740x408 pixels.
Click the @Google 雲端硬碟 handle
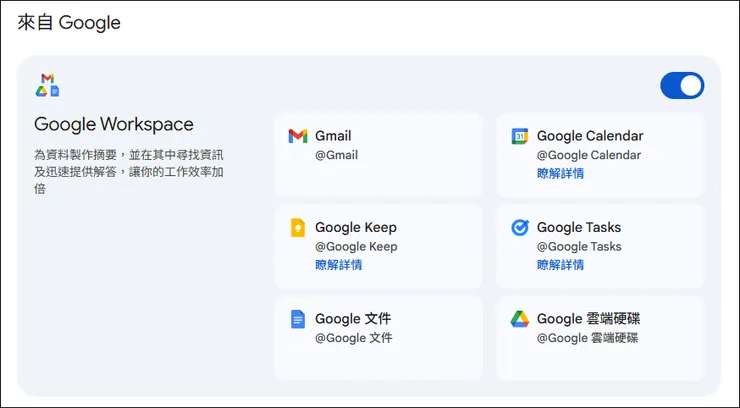pyautogui.click(x=588, y=338)
